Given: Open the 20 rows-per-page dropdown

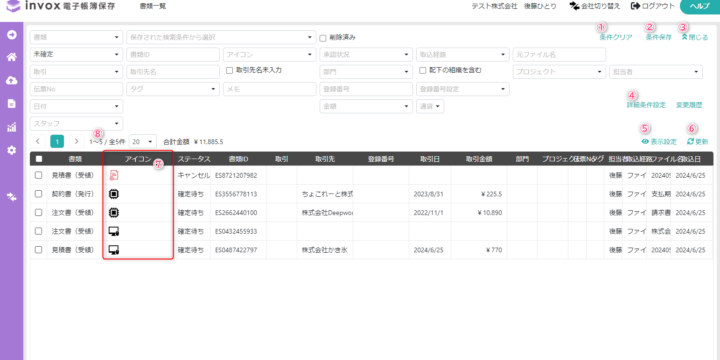Looking at the screenshot, I should tap(143, 141).
